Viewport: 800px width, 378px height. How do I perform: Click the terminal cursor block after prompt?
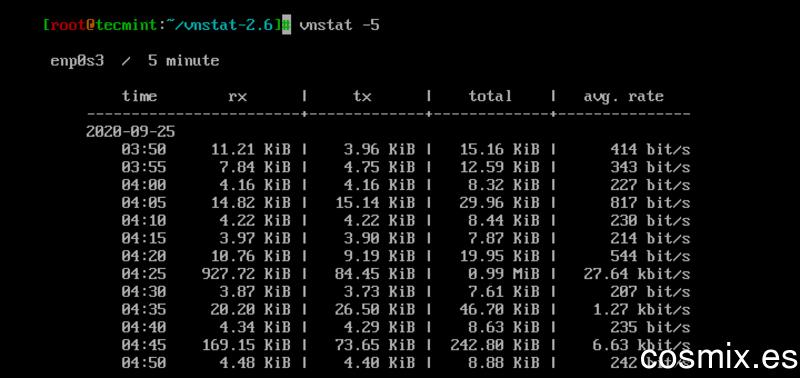287,25
